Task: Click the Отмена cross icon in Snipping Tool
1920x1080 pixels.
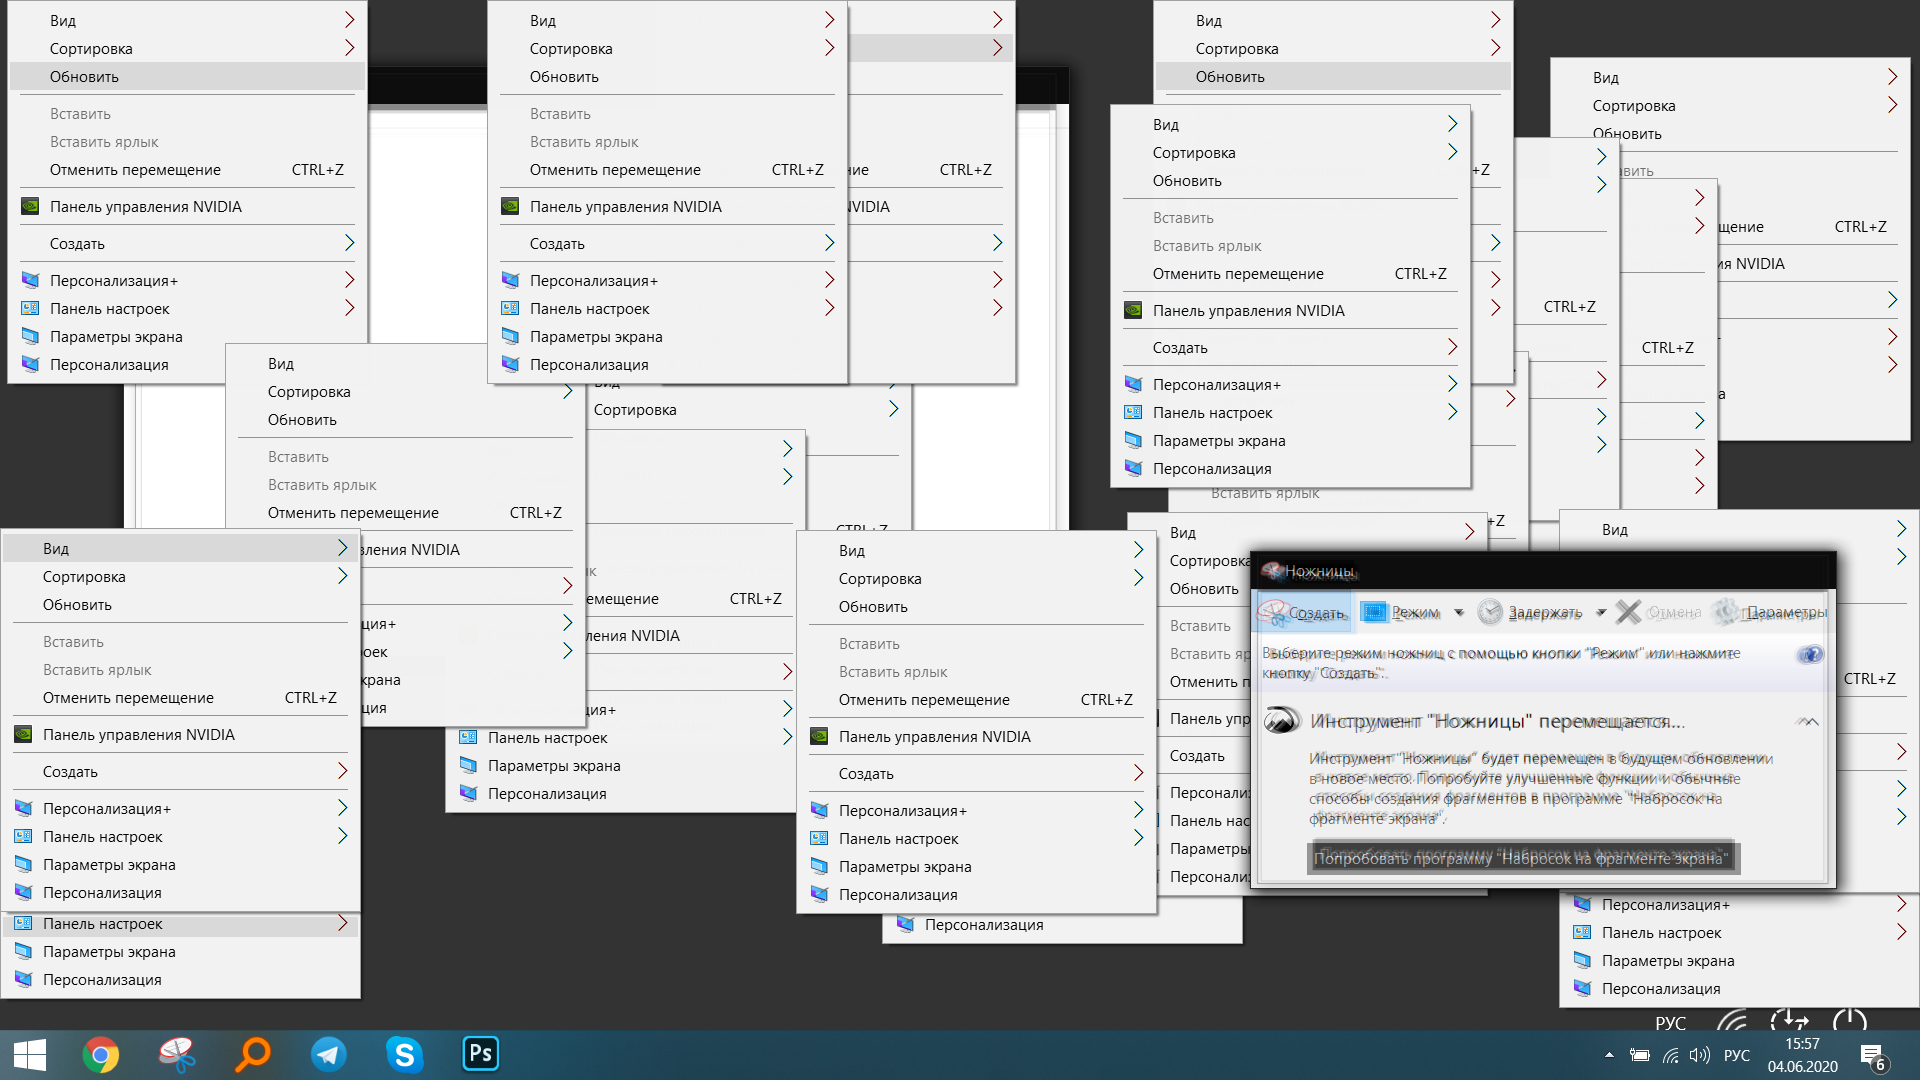Action: point(1628,612)
